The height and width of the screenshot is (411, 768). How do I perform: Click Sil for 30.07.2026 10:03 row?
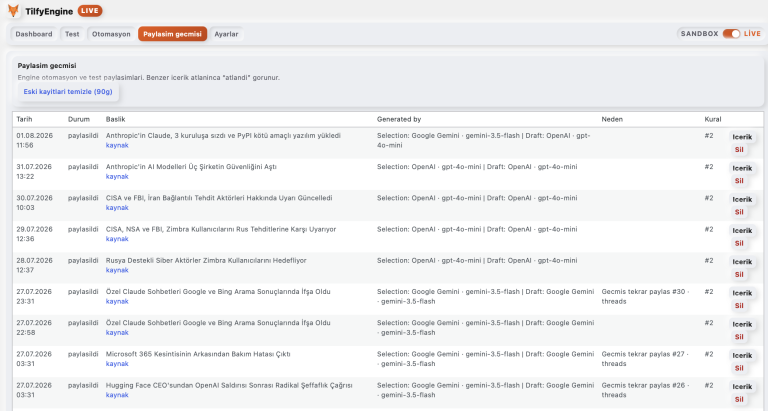(x=739, y=212)
